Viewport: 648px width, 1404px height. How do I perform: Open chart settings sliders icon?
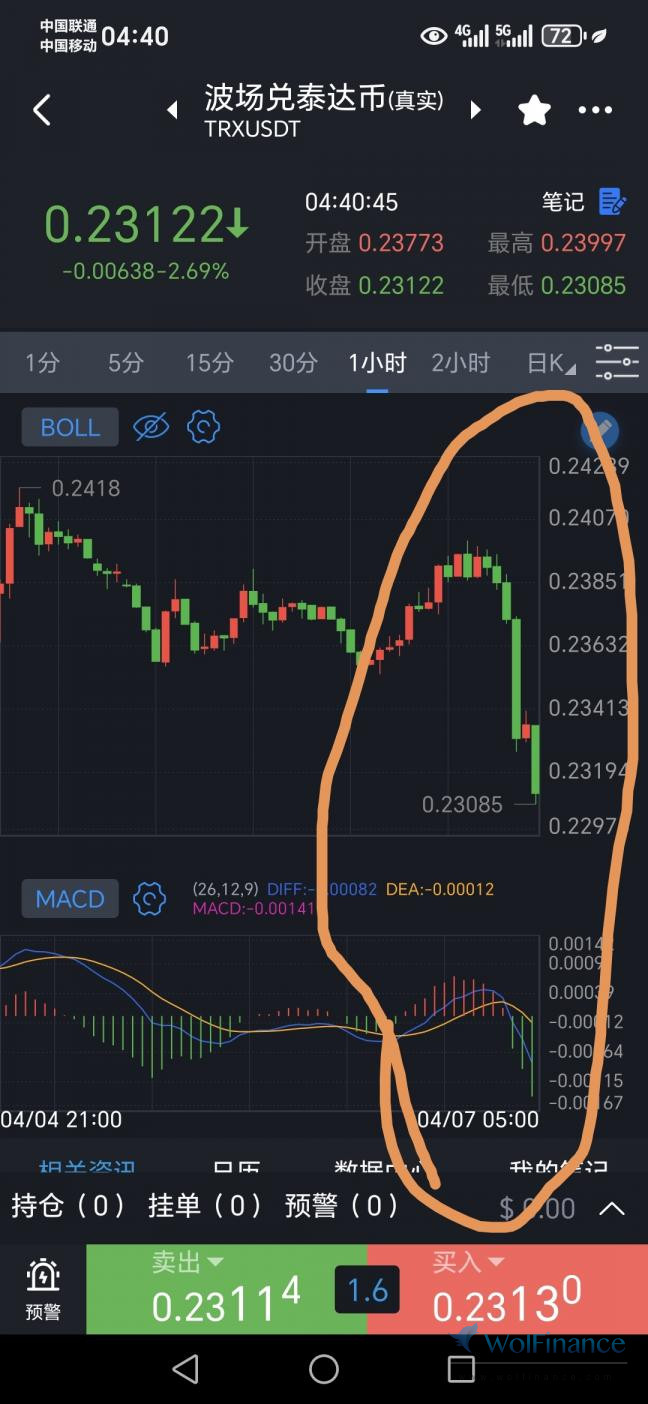pos(617,361)
